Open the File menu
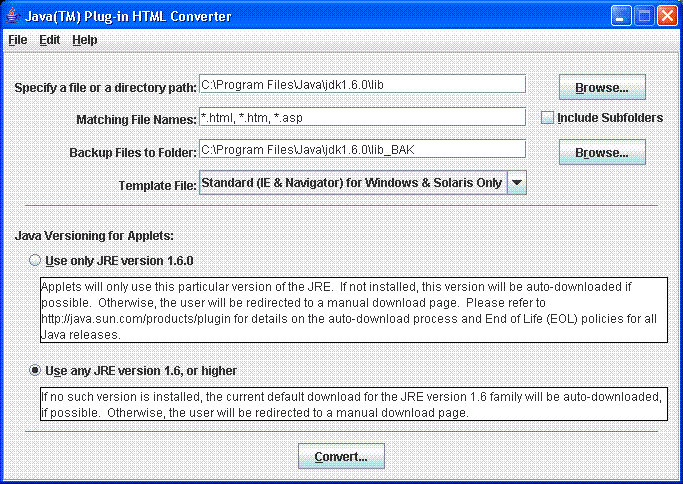683x484 pixels. (18, 40)
